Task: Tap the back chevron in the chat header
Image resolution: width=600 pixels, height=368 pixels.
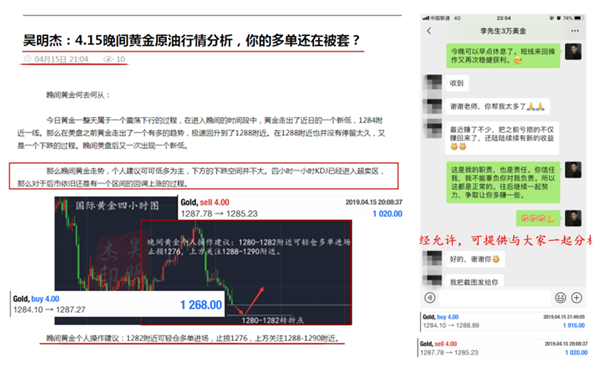Action: 429,31
